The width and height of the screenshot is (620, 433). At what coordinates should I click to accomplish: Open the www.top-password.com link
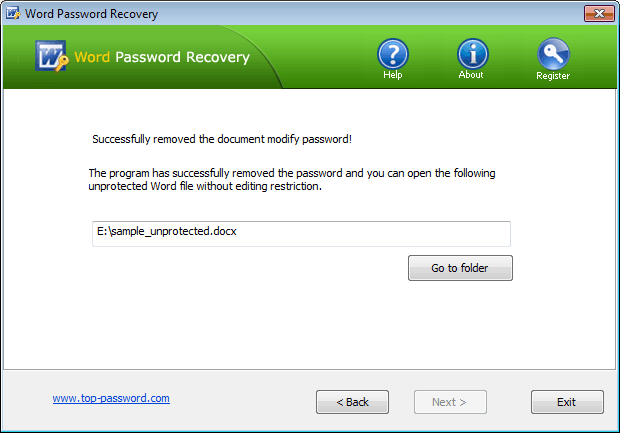(x=111, y=398)
